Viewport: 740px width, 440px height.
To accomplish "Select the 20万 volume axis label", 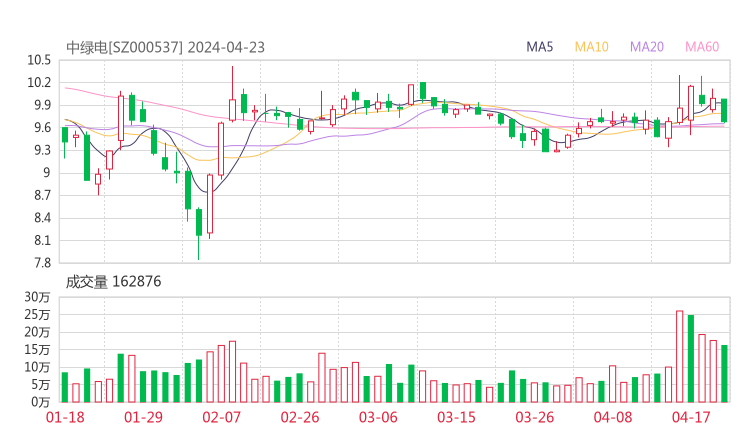I will pyautogui.click(x=37, y=332).
